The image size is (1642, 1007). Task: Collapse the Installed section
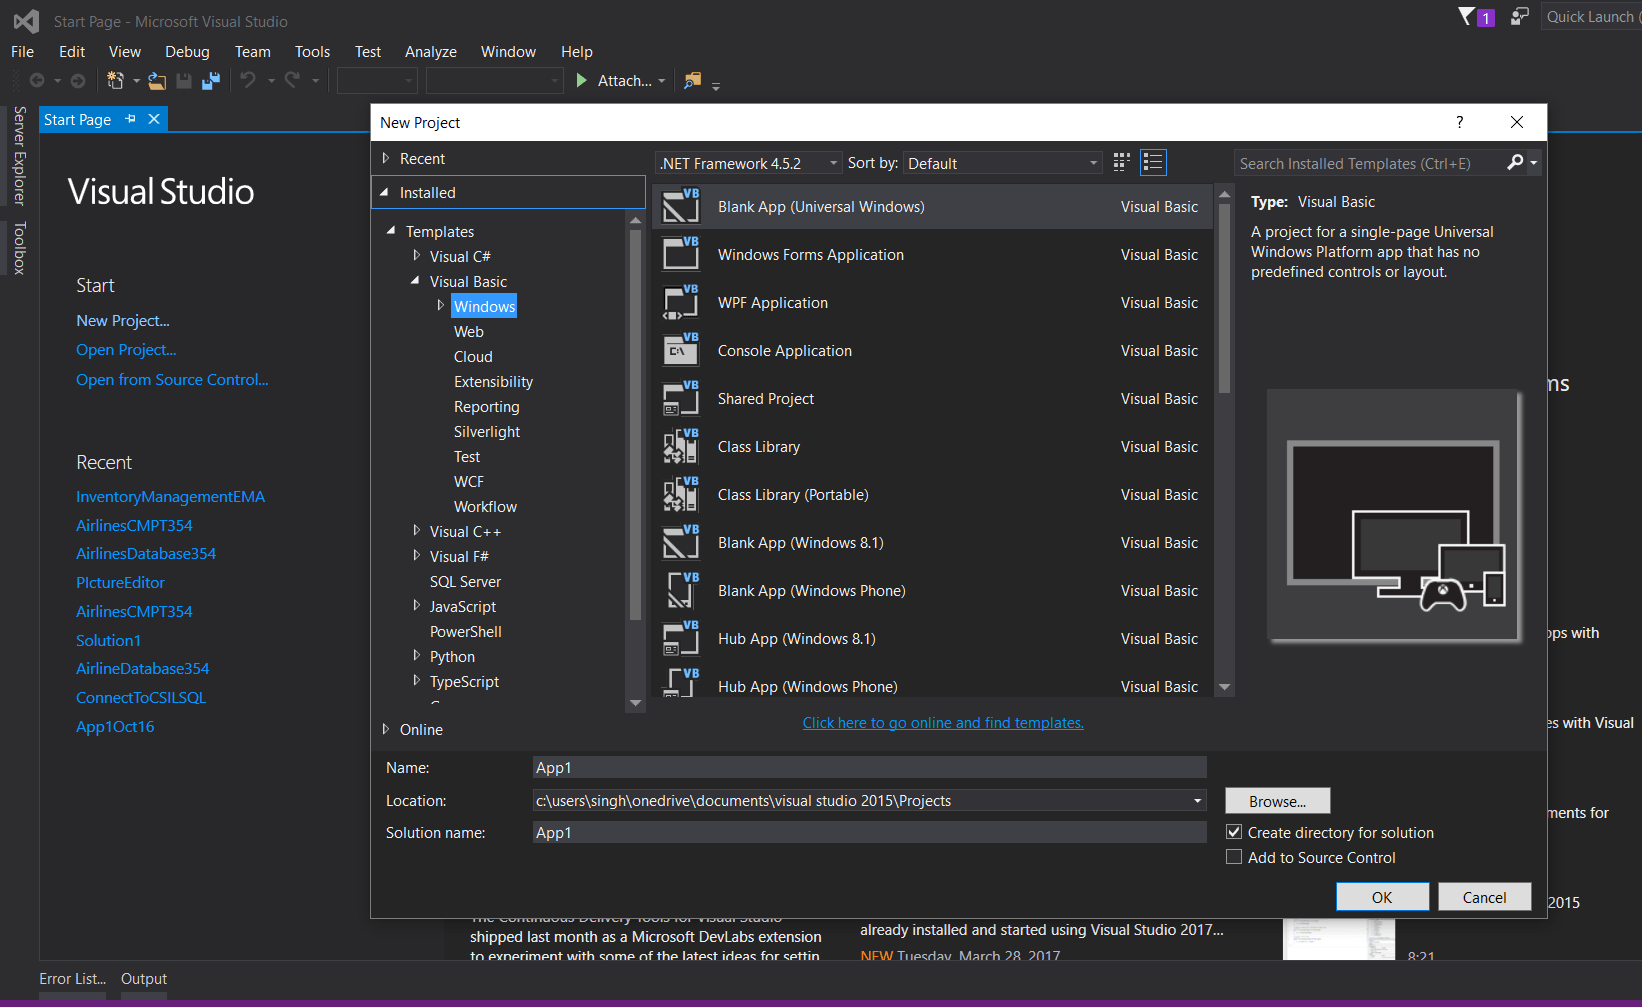(x=385, y=192)
